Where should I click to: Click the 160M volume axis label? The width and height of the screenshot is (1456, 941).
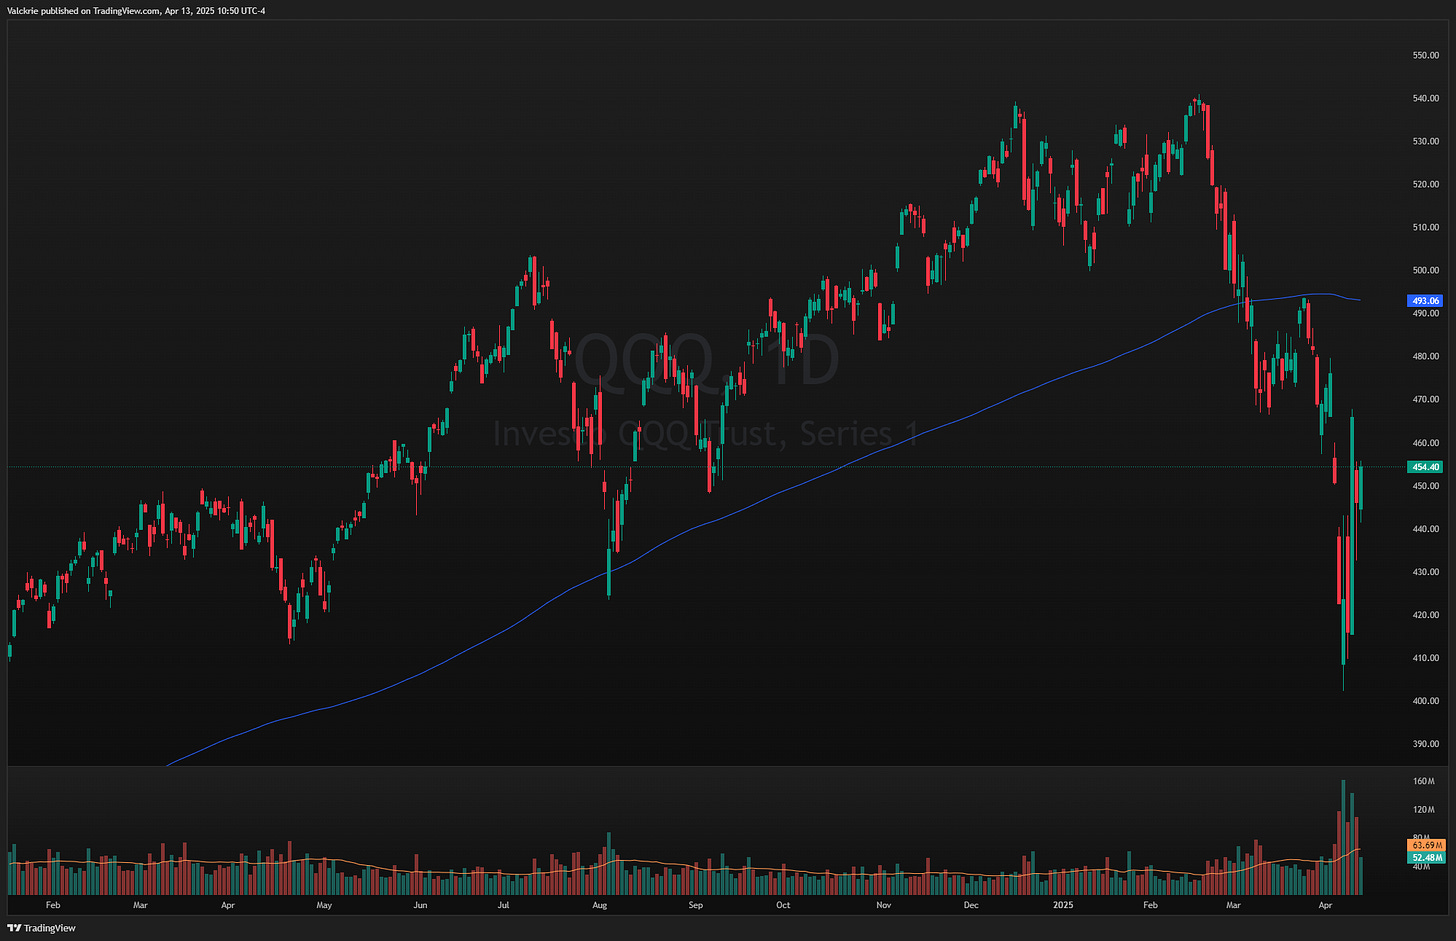click(1424, 781)
